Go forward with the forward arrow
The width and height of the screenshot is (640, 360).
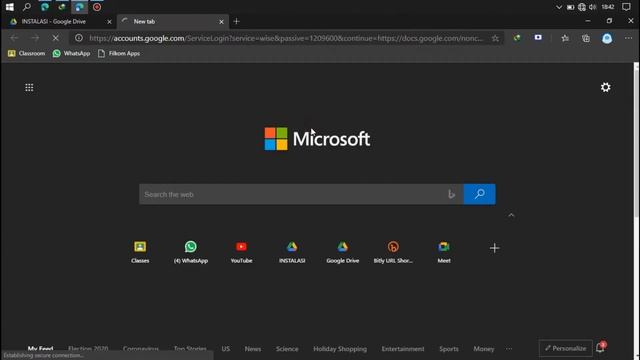tap(35, 38)
